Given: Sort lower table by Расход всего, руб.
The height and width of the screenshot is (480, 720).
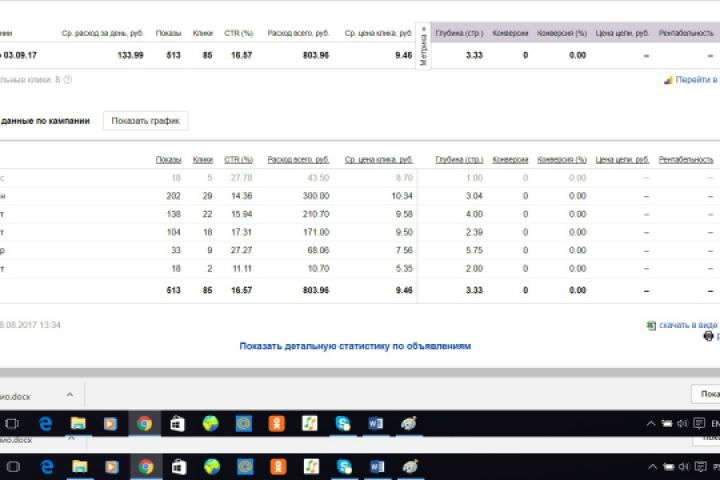Looking at the screenshot, I should [x=298, y=159].
